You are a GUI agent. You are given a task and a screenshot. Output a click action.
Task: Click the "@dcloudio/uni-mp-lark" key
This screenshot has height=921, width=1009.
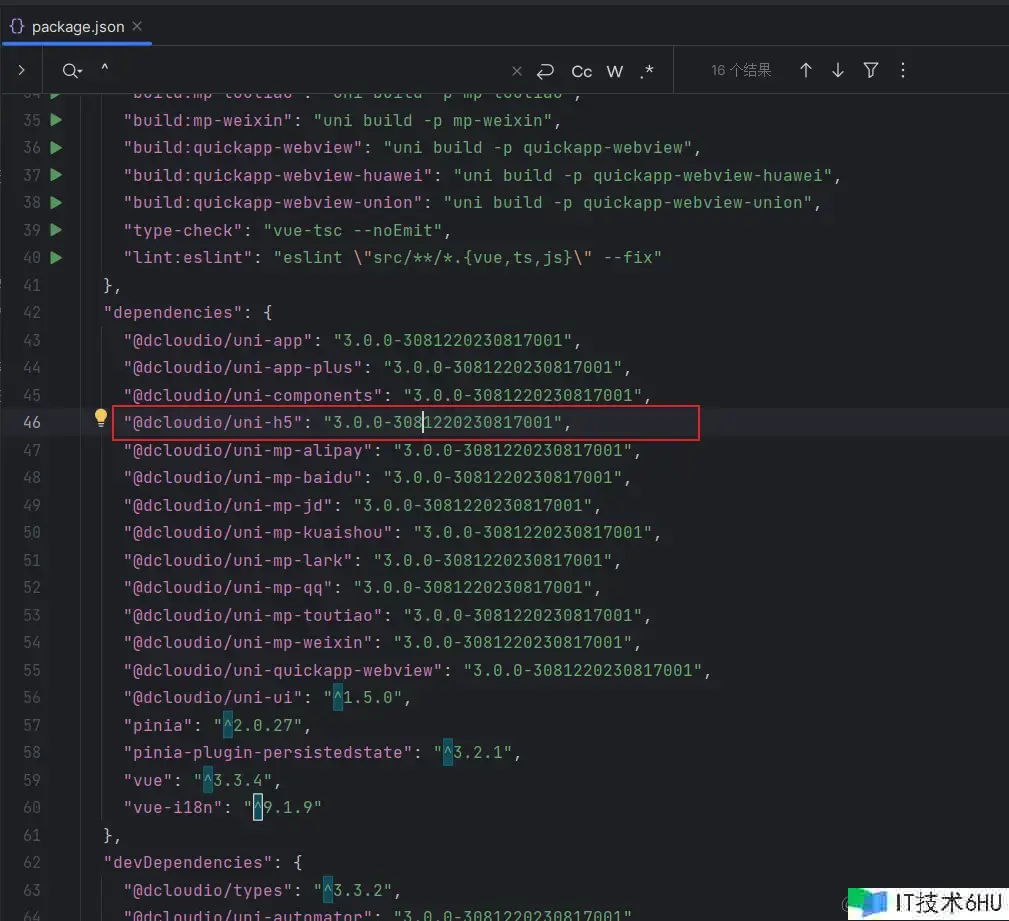pos(237,560)
